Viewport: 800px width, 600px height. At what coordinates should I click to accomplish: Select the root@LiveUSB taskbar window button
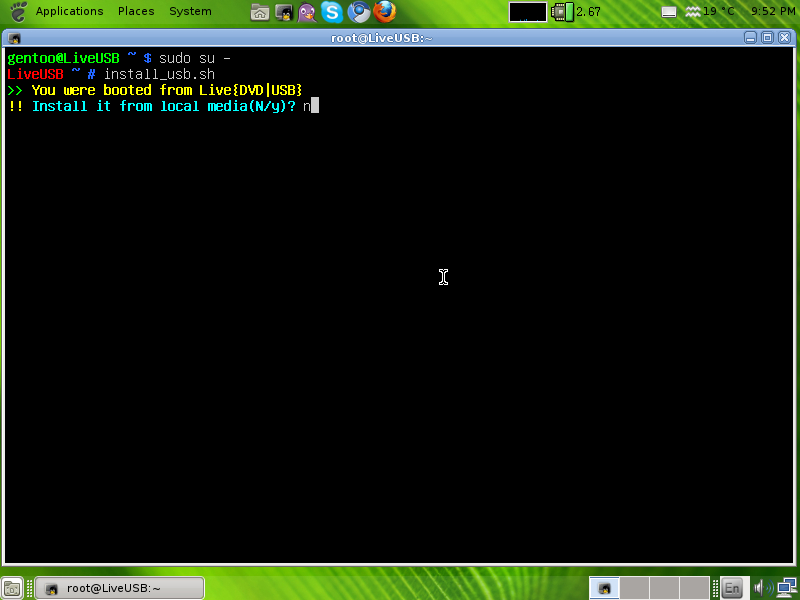120,588
